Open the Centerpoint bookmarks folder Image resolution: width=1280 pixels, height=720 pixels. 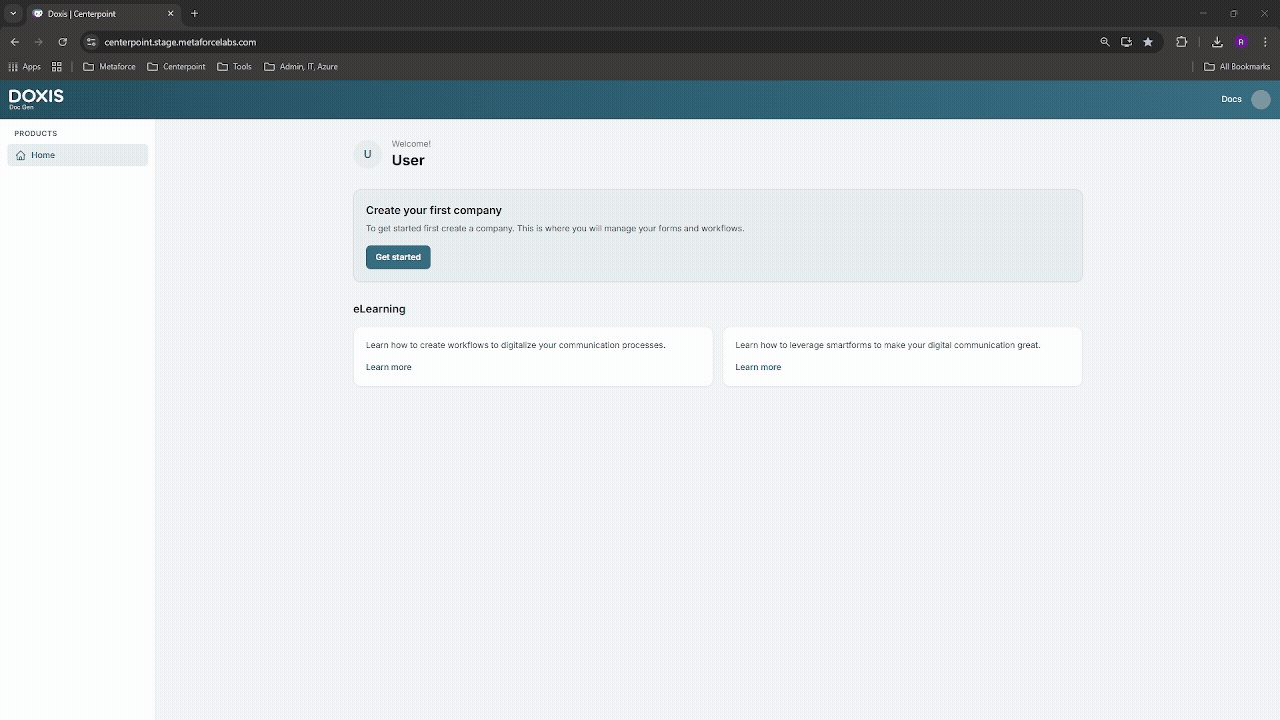(176, 67)
